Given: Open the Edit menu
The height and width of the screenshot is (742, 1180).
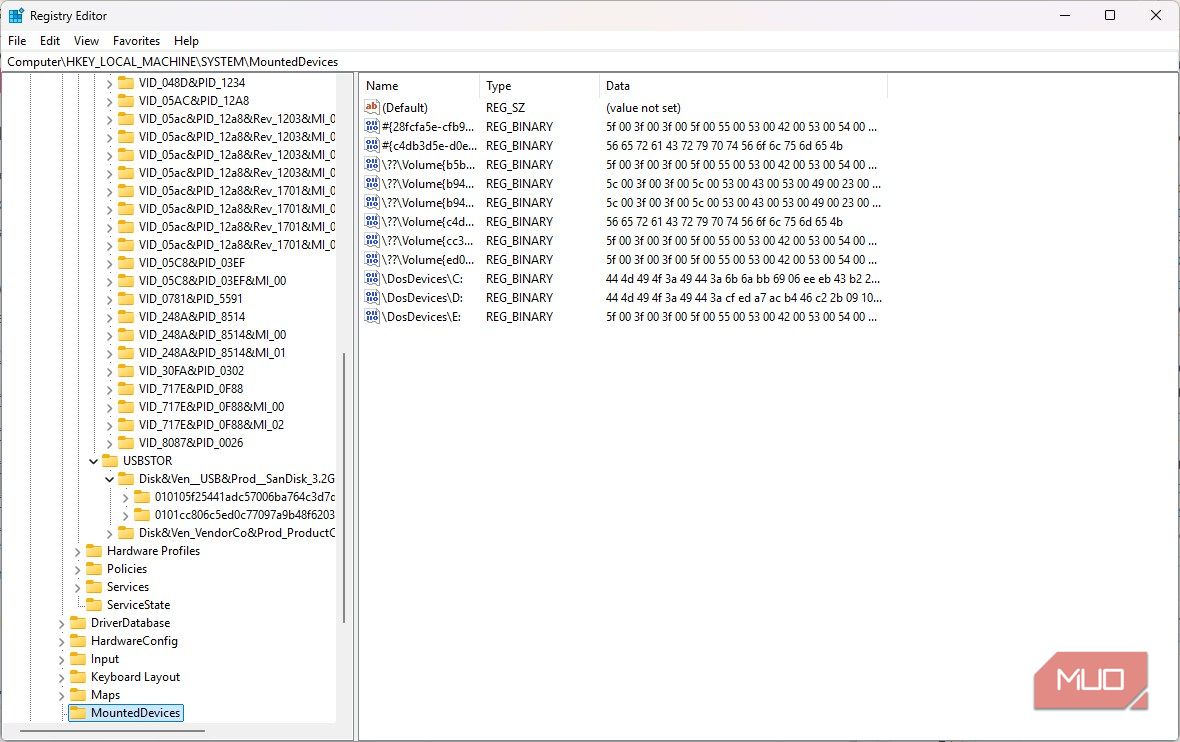Looking at the screenshot, I should tap(50, 41).
